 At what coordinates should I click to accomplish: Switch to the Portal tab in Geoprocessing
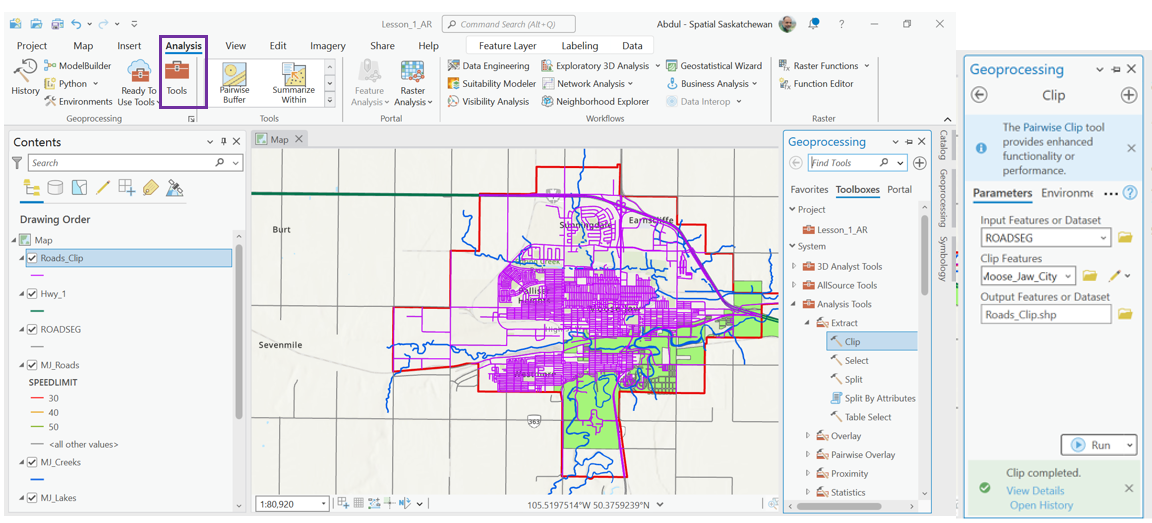[x=899, y=189]
